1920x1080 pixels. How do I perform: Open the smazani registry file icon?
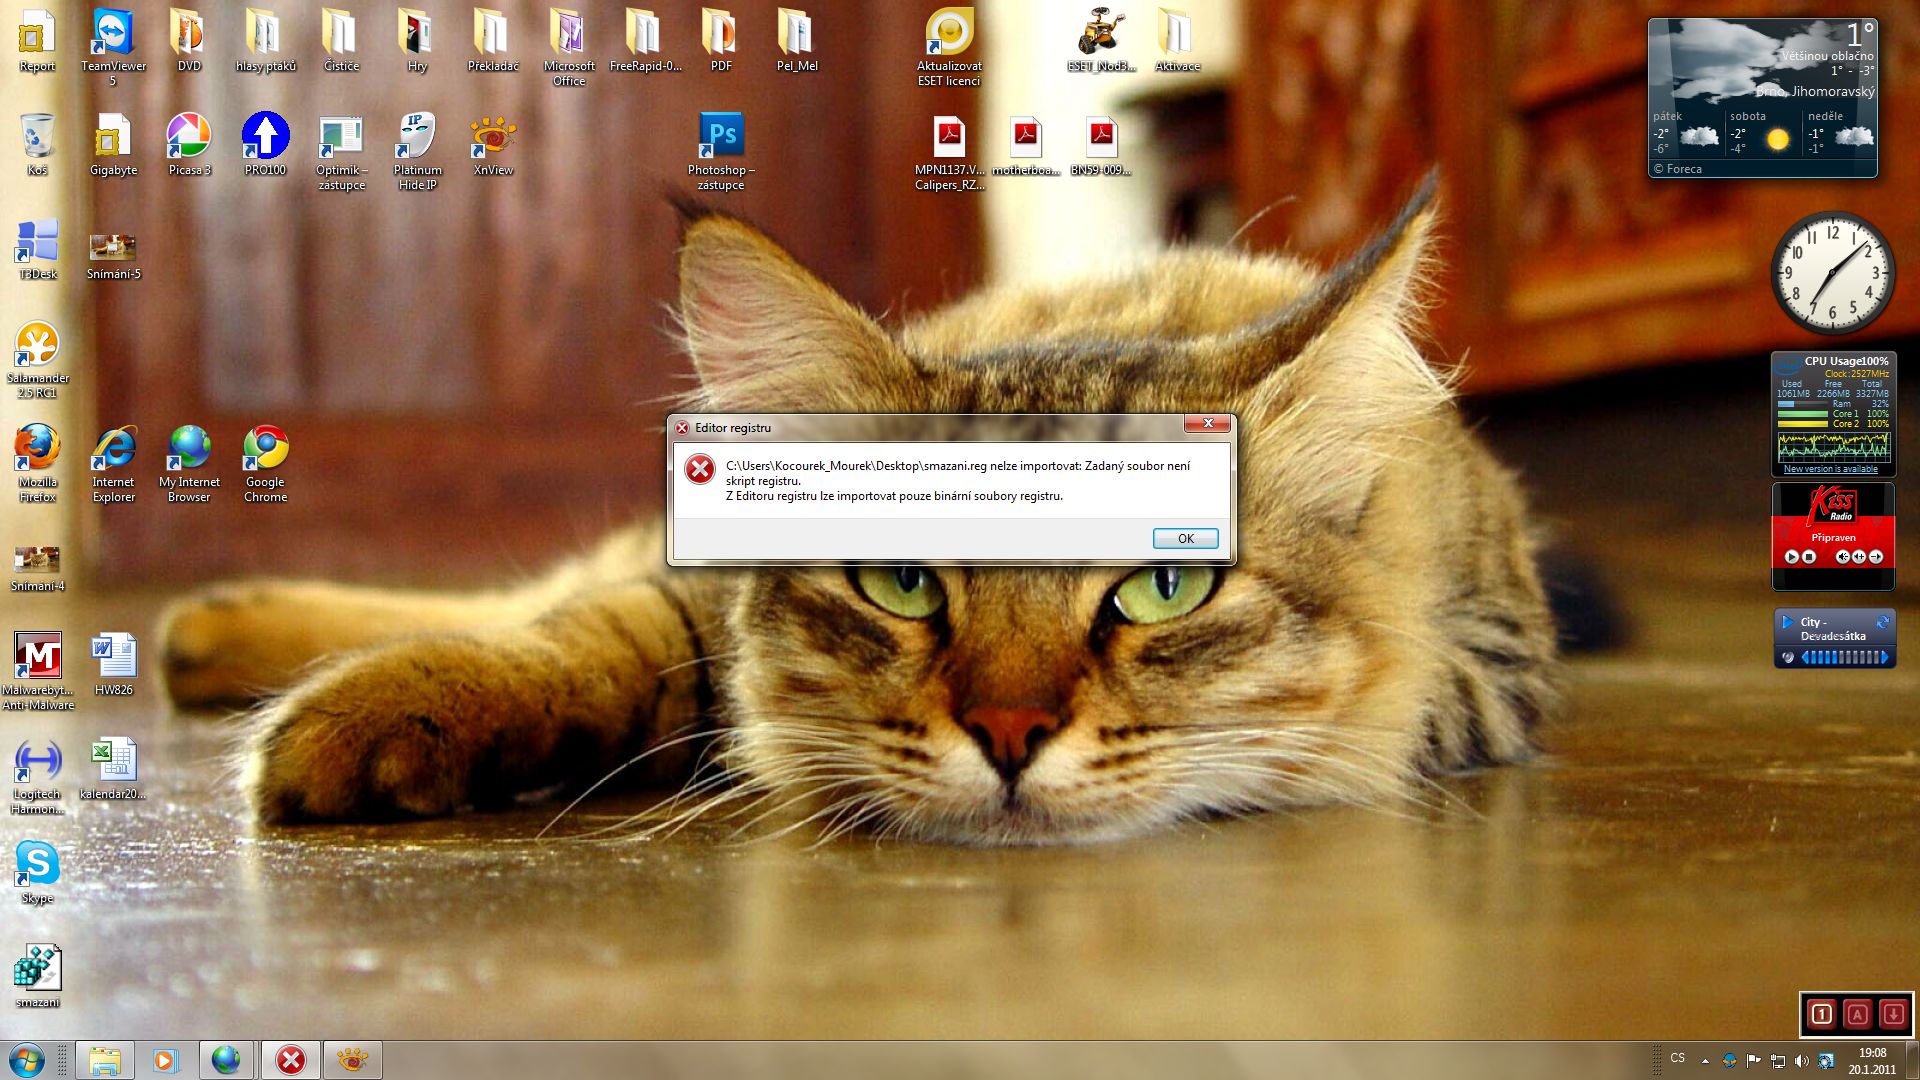click(37, 969)
